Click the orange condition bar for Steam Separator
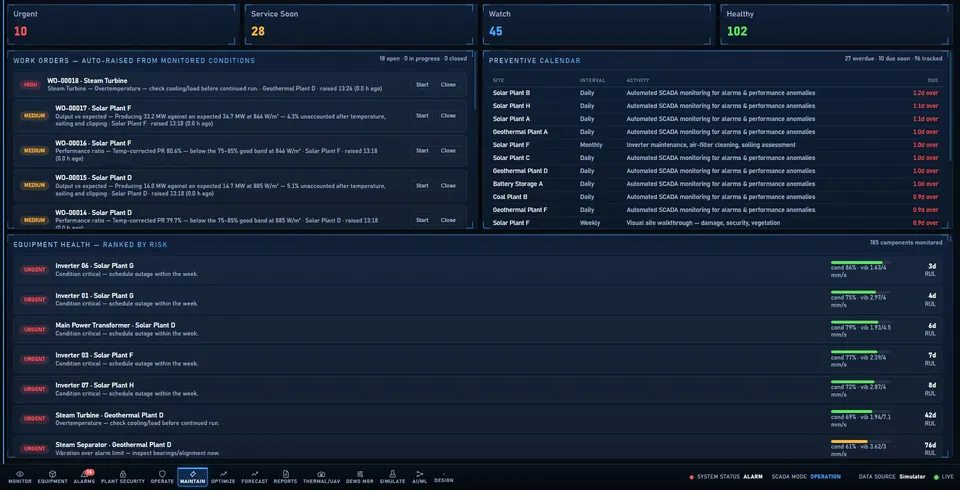Screen dimensions: 960x490 tap(860, 441)
